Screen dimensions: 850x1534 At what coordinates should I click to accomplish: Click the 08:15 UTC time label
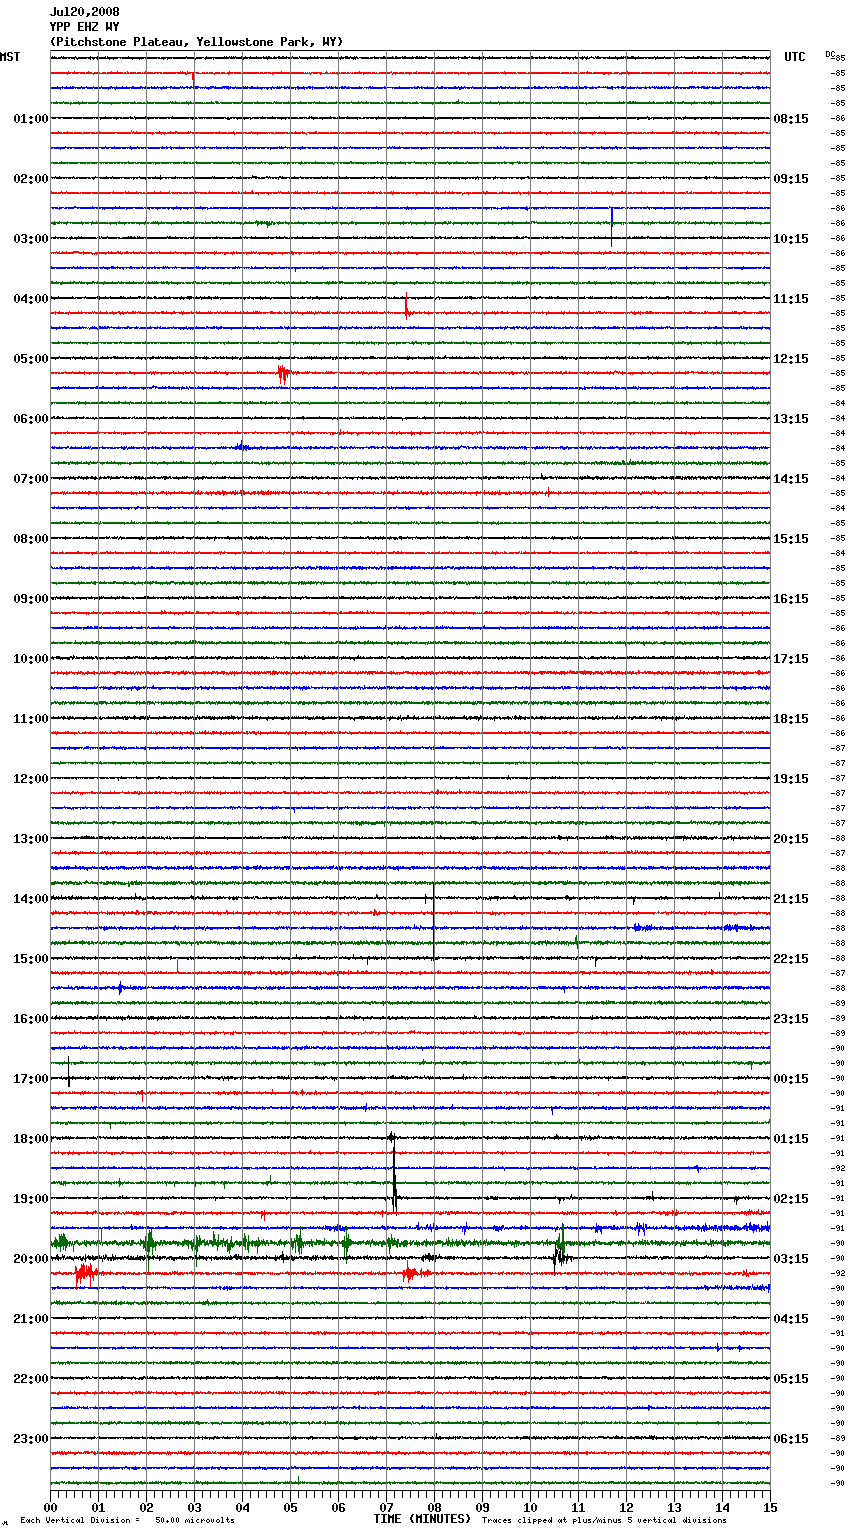pyautogui.click(x=791, y=119)
